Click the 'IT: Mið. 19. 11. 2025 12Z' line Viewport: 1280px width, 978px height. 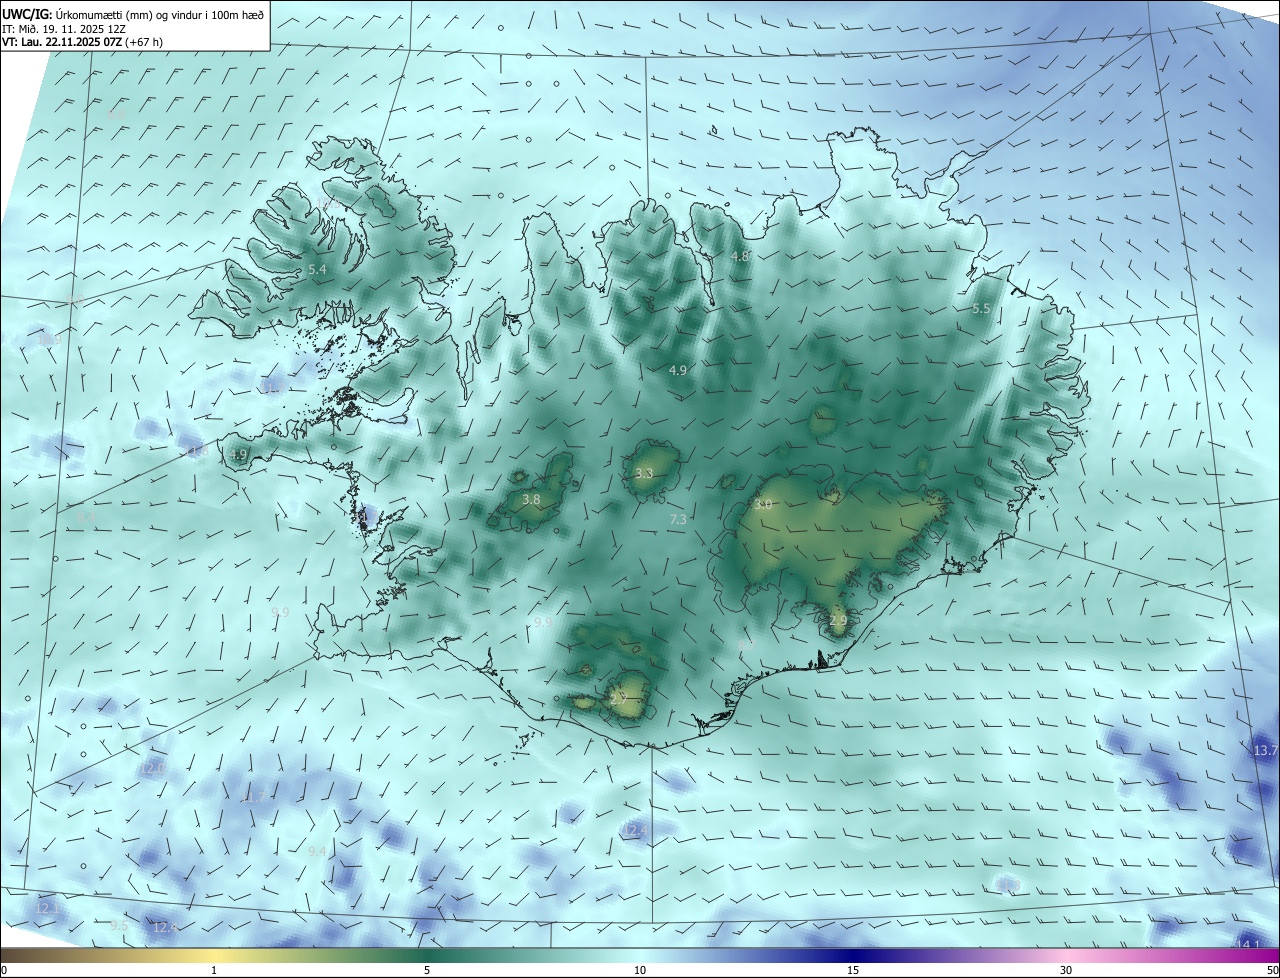pyautogui.click(x=63, y=29)
